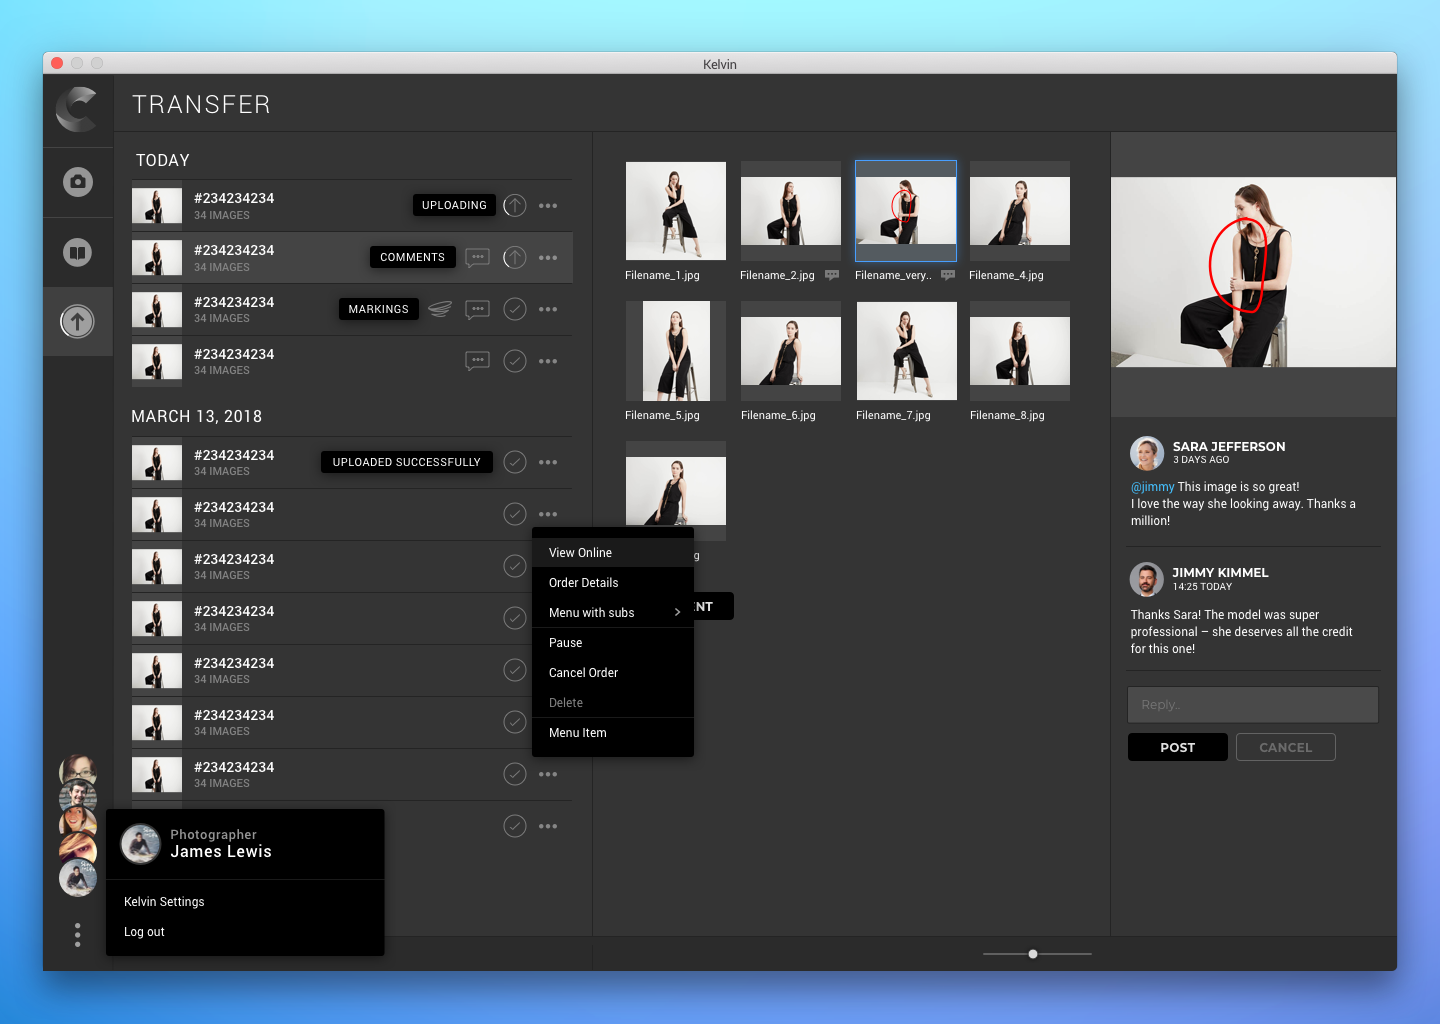Image resolution: width=1440 pixels, height=1024 pixels.
Task: Open the book library sidebar icon
Action: point(78,252)
